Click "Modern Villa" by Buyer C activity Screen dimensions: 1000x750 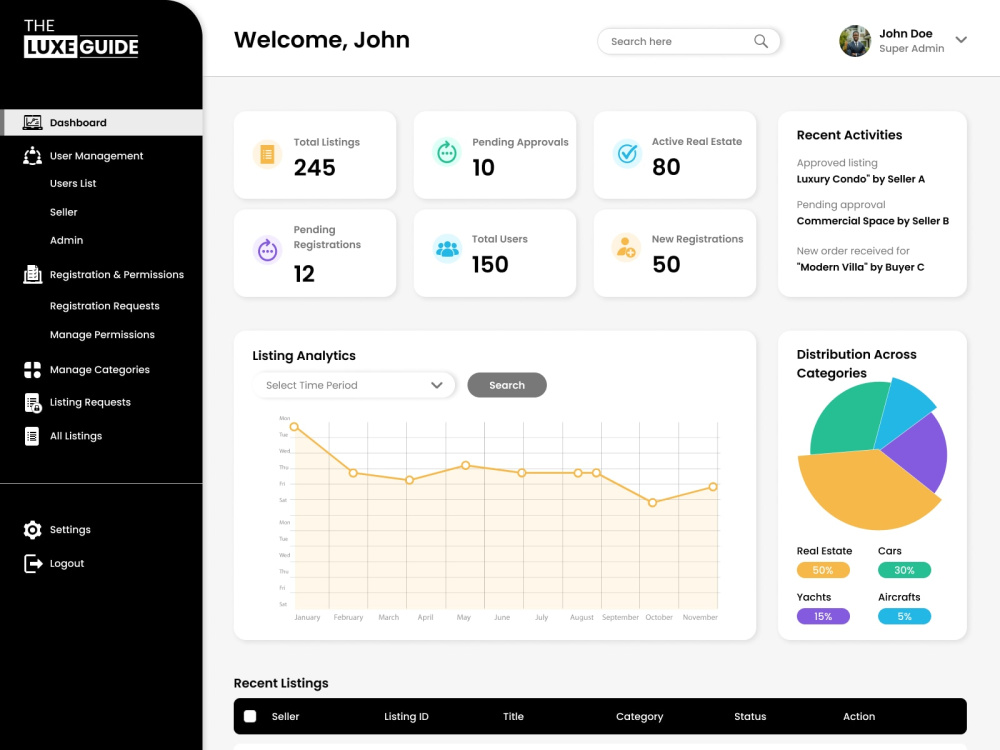coord(860,267)
